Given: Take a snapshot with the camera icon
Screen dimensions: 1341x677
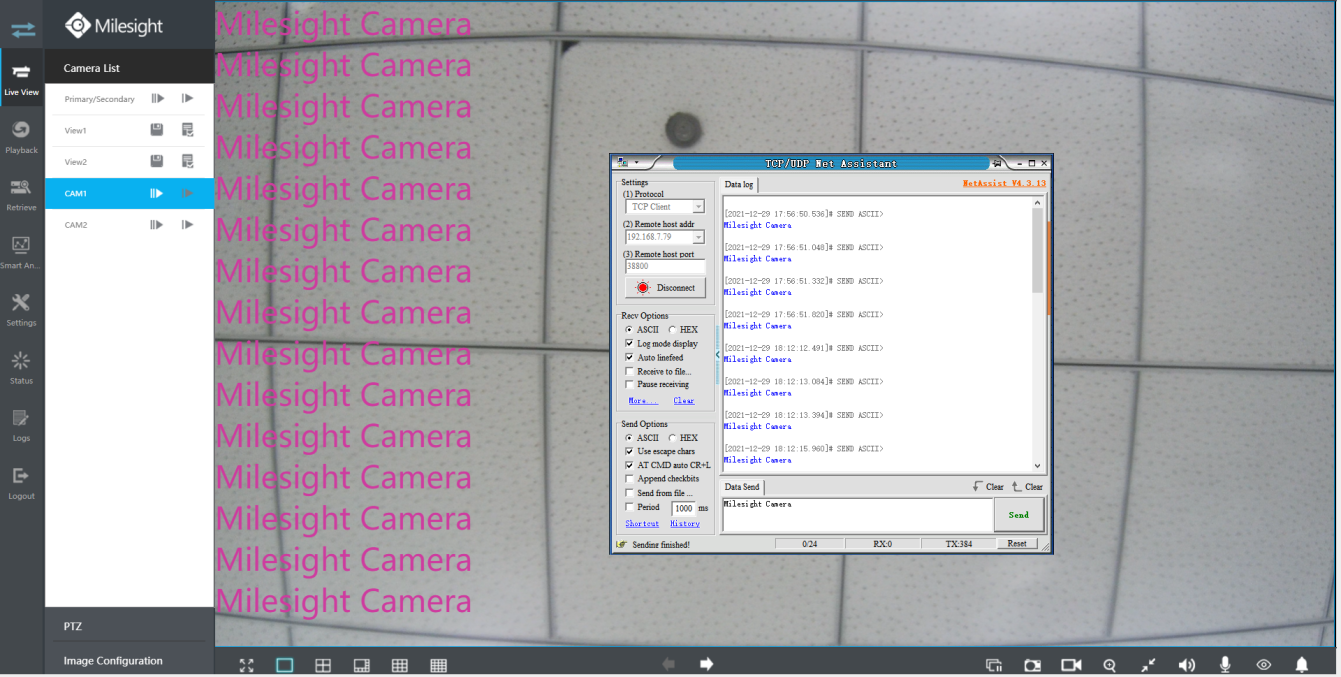Looking at the screenshot, I should 1033,665.
